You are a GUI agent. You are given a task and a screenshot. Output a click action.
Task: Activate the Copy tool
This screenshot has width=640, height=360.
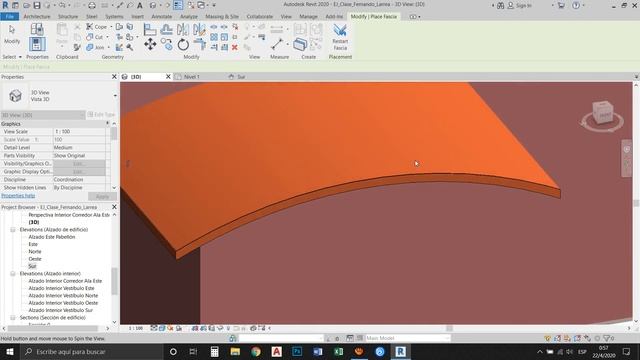point(166,44)
